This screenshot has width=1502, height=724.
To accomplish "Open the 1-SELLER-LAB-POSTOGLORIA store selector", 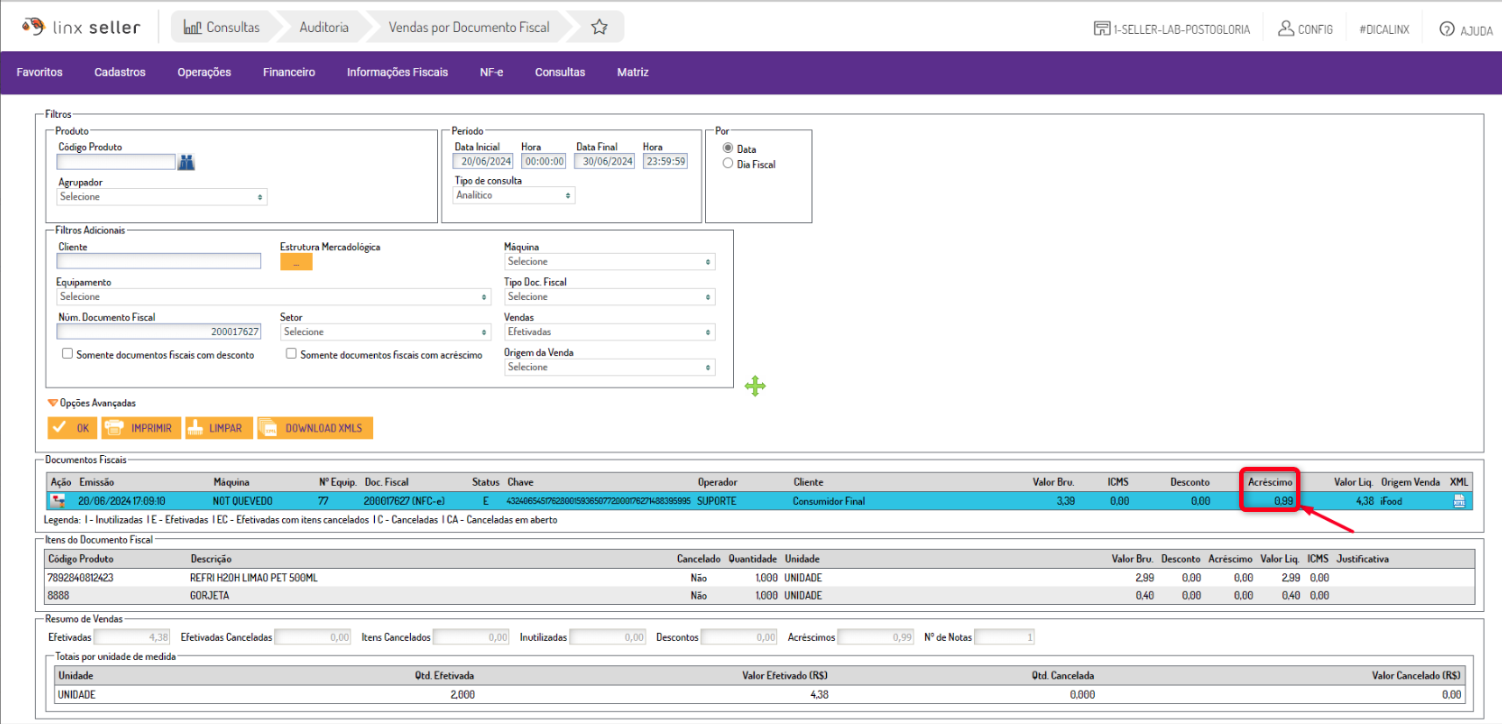I will 1172,29.
